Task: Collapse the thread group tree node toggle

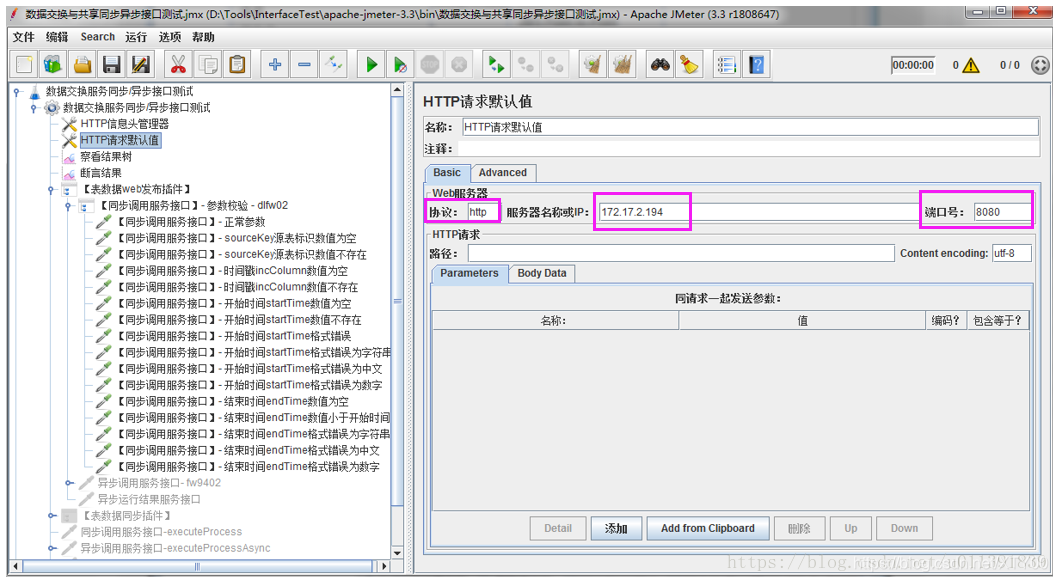Action: [33, 108]
